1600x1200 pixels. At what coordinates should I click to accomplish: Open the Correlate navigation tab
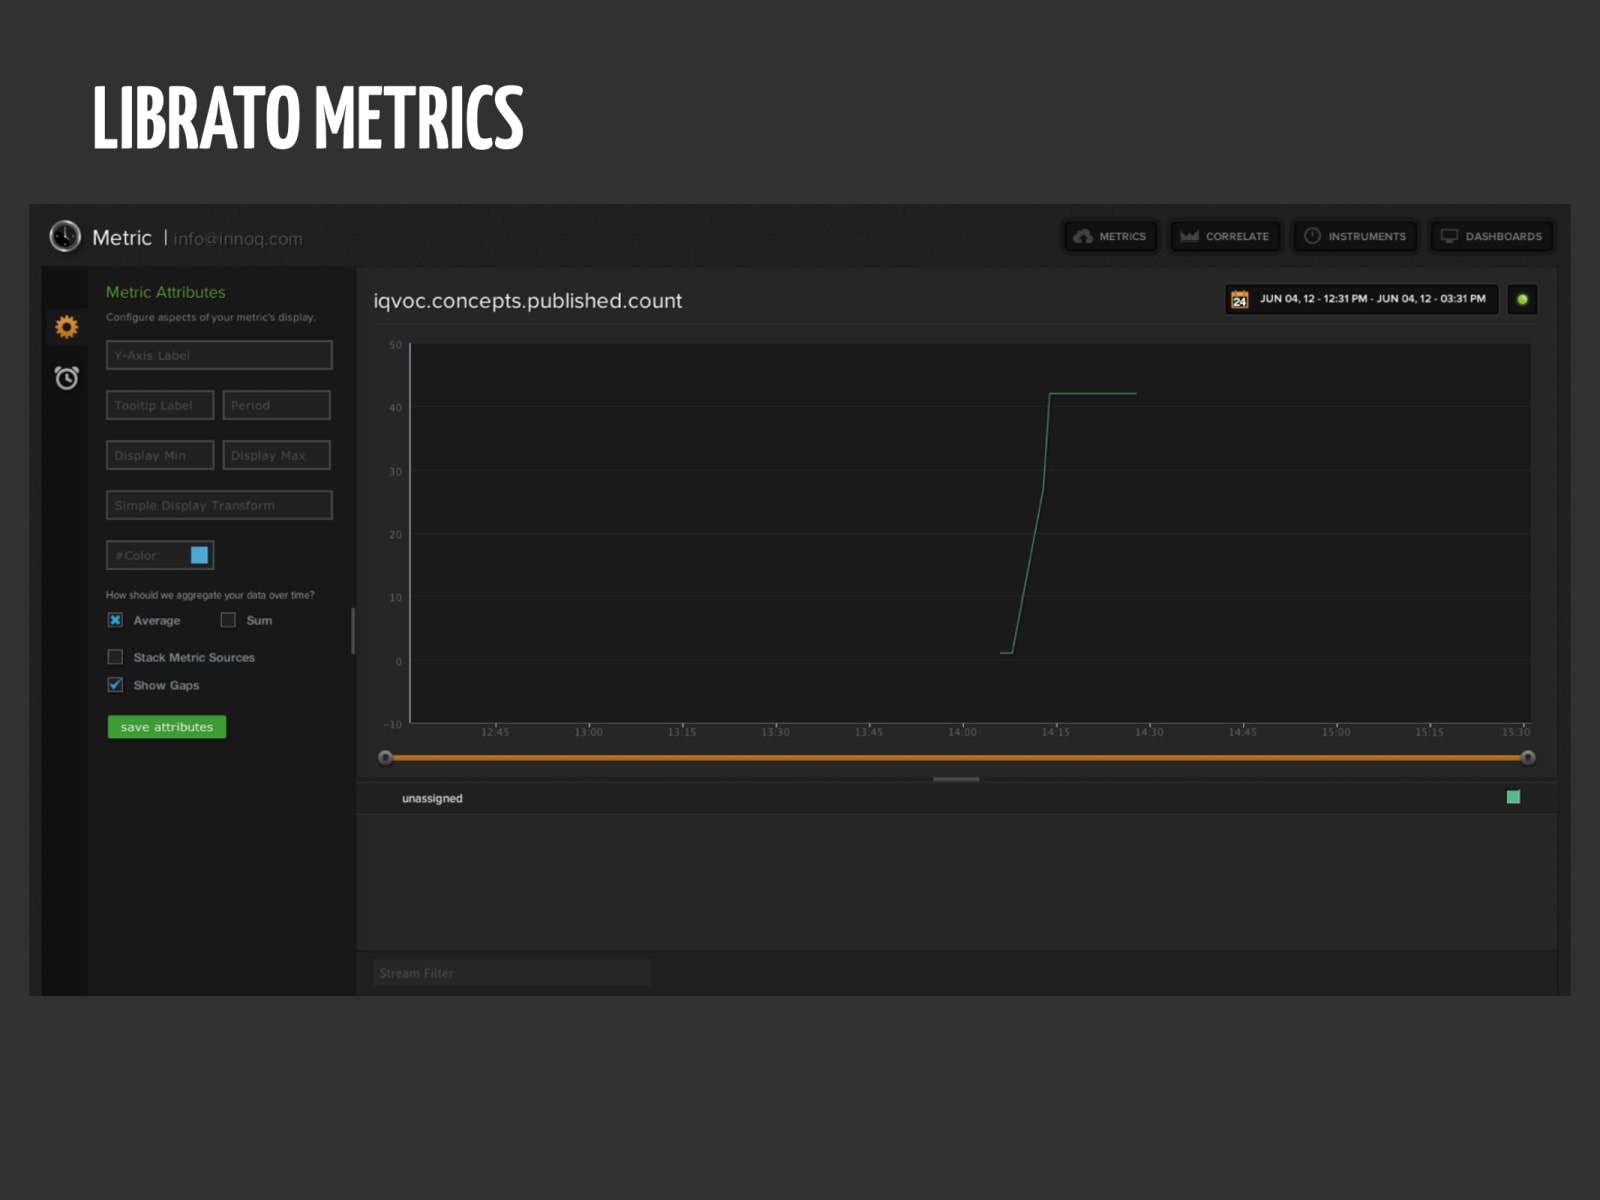coord(1225,237)
